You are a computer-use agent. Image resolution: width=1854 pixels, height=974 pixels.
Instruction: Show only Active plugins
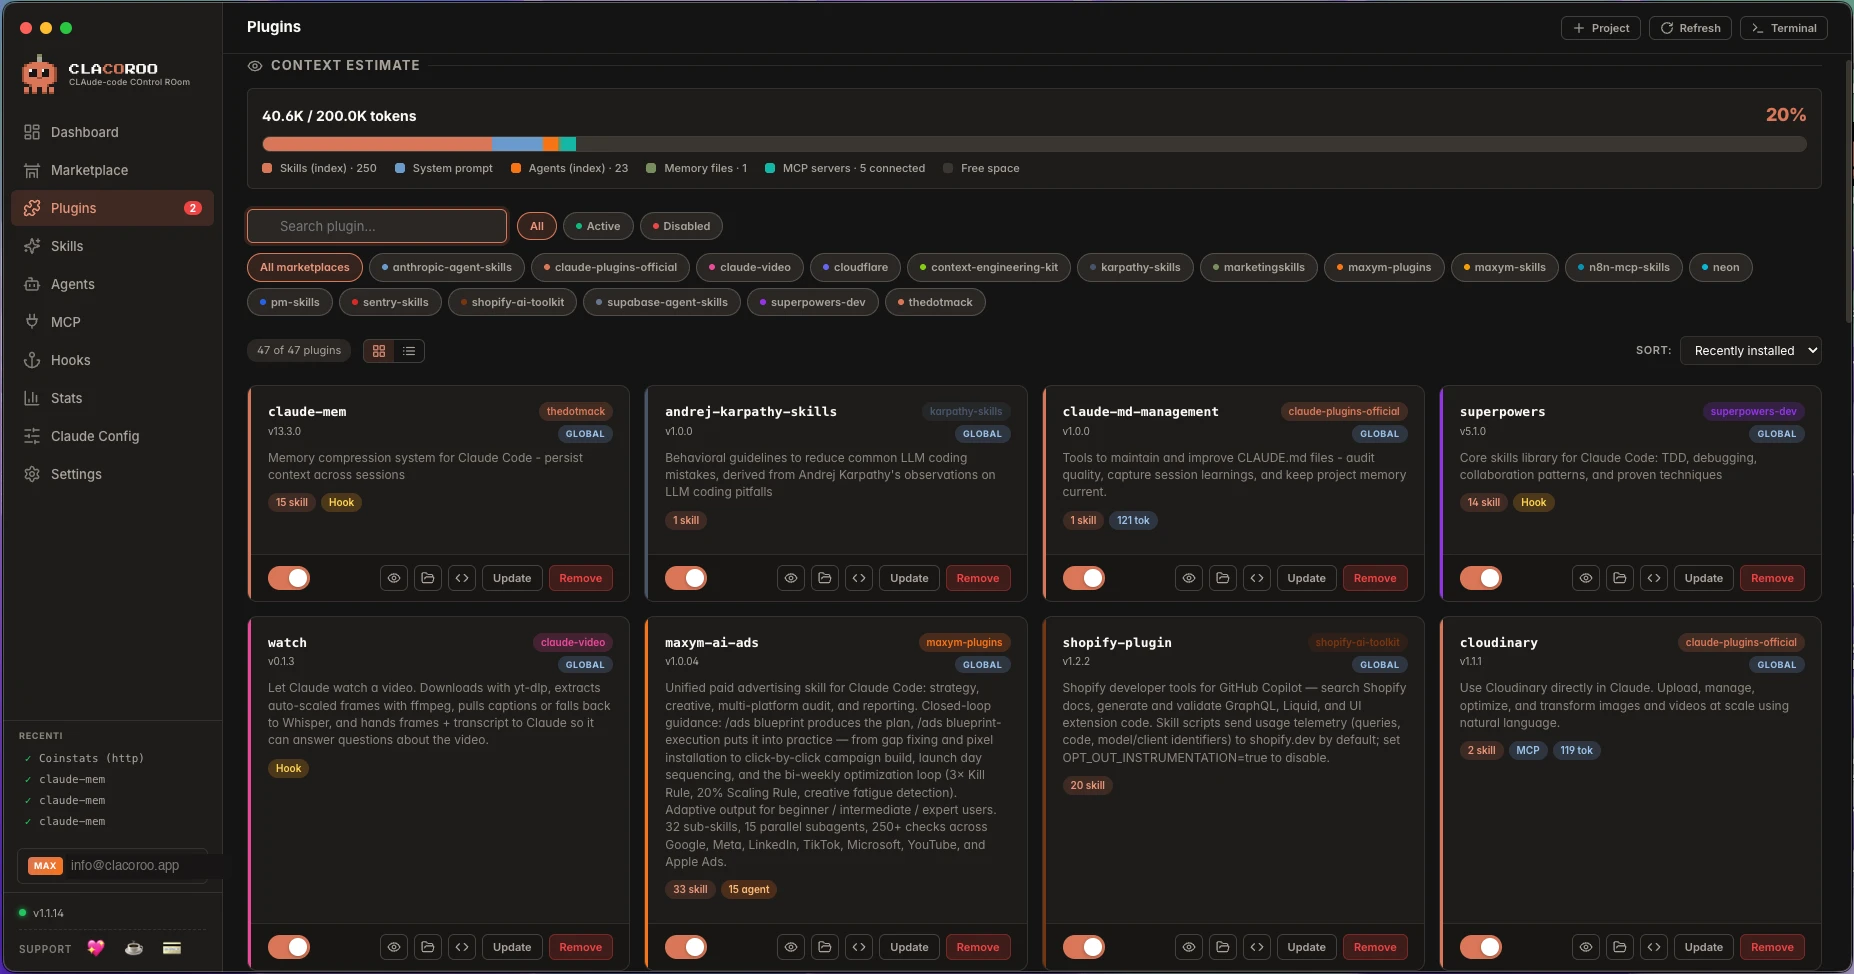coord(598,226)
